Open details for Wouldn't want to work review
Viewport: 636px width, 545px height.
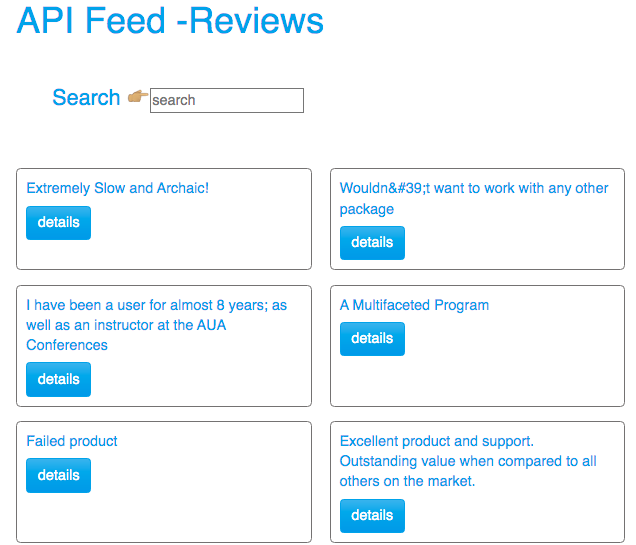372,243
